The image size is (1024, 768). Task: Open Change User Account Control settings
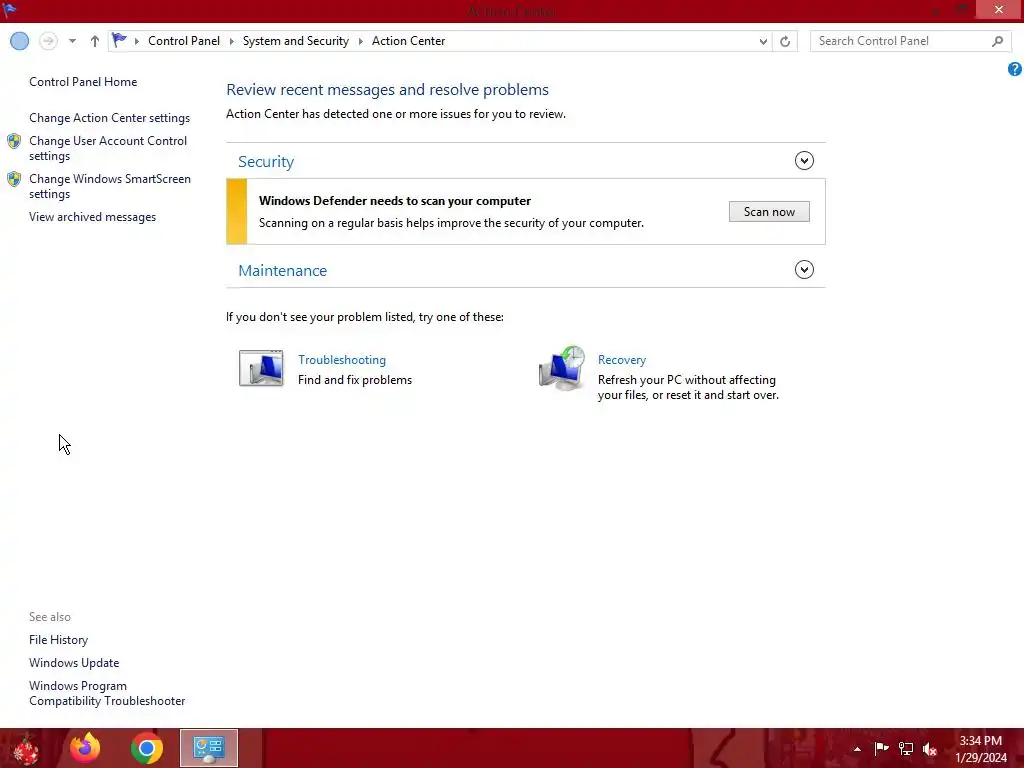108,148
